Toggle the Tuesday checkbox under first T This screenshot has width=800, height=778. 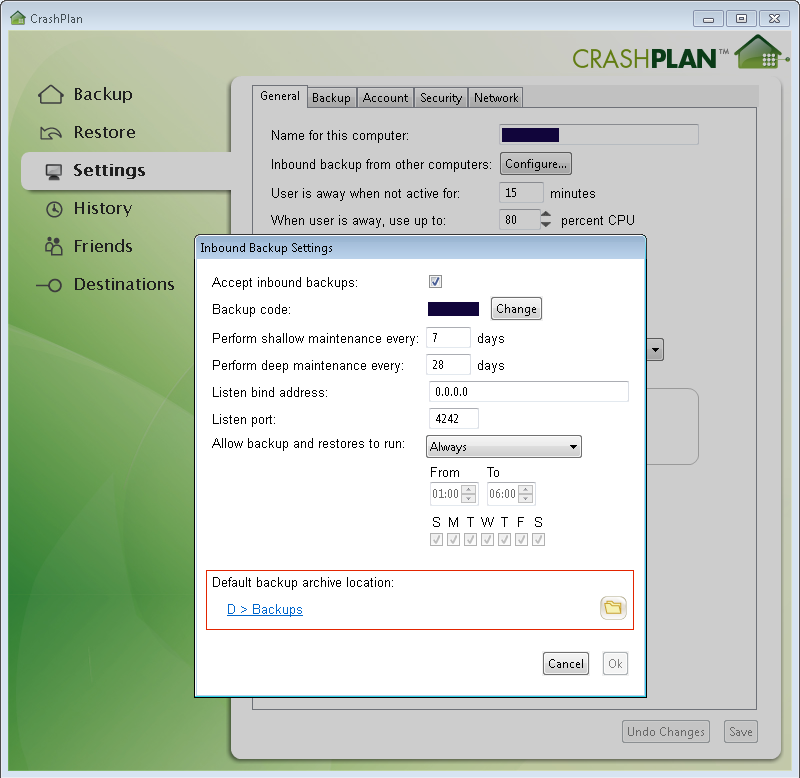470,539
